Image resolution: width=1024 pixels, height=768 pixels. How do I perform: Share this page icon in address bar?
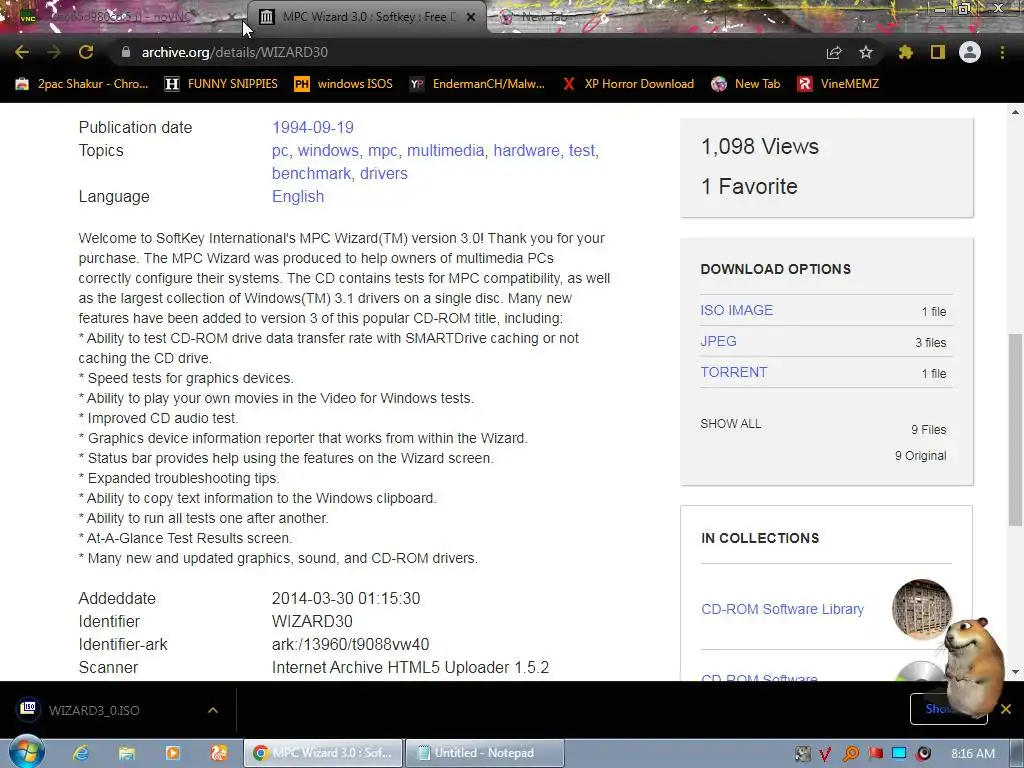click(x=834, y=52)
